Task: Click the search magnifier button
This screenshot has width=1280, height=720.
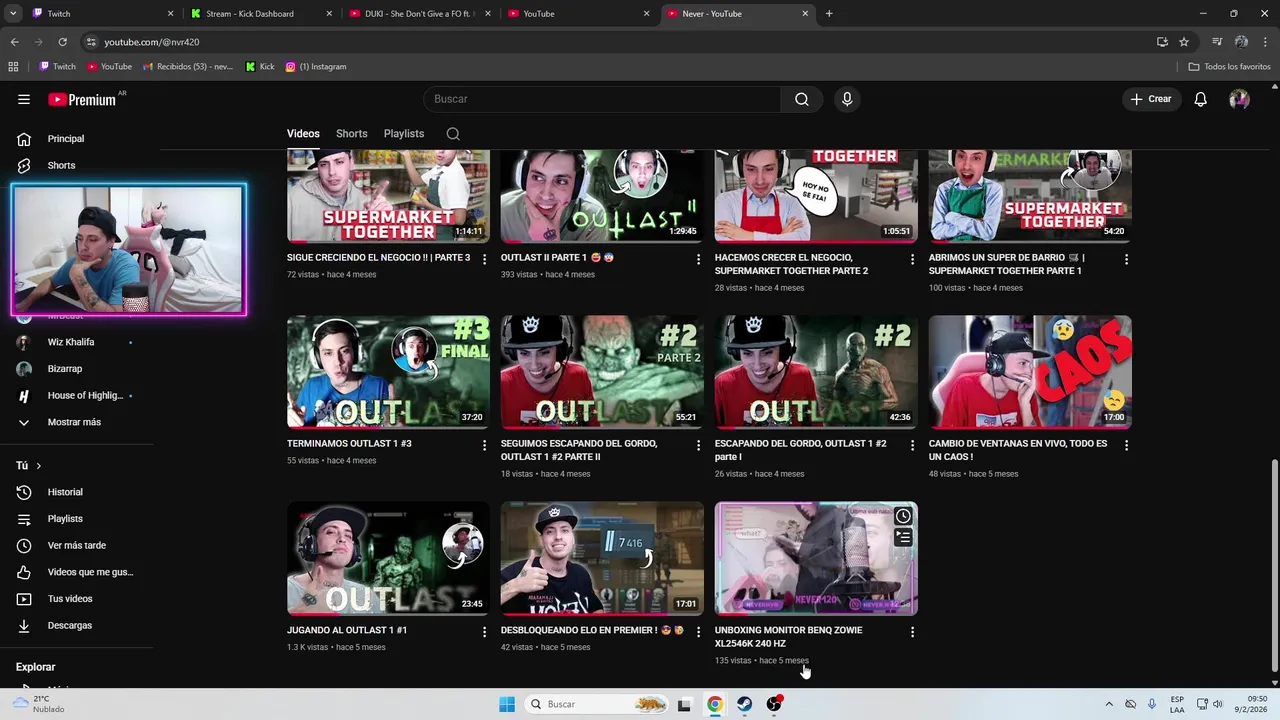Action: point(802,99)
